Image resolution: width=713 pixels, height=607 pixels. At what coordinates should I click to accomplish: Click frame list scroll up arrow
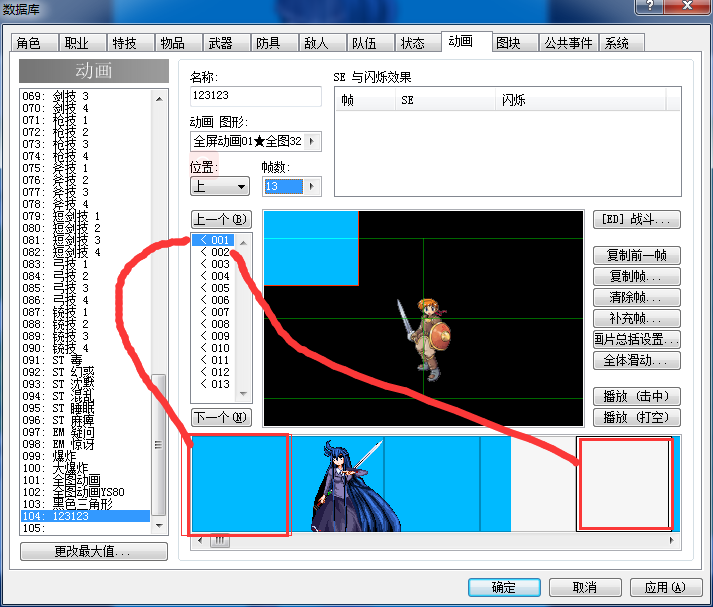tap(243, 242)
